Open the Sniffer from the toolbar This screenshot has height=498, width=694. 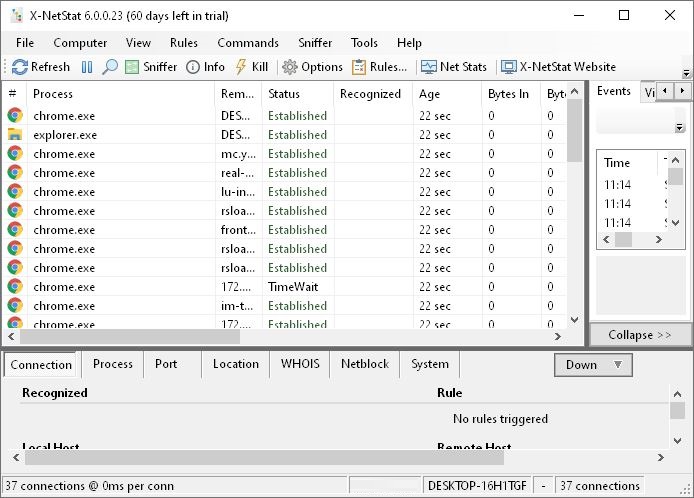coord(151,67)
